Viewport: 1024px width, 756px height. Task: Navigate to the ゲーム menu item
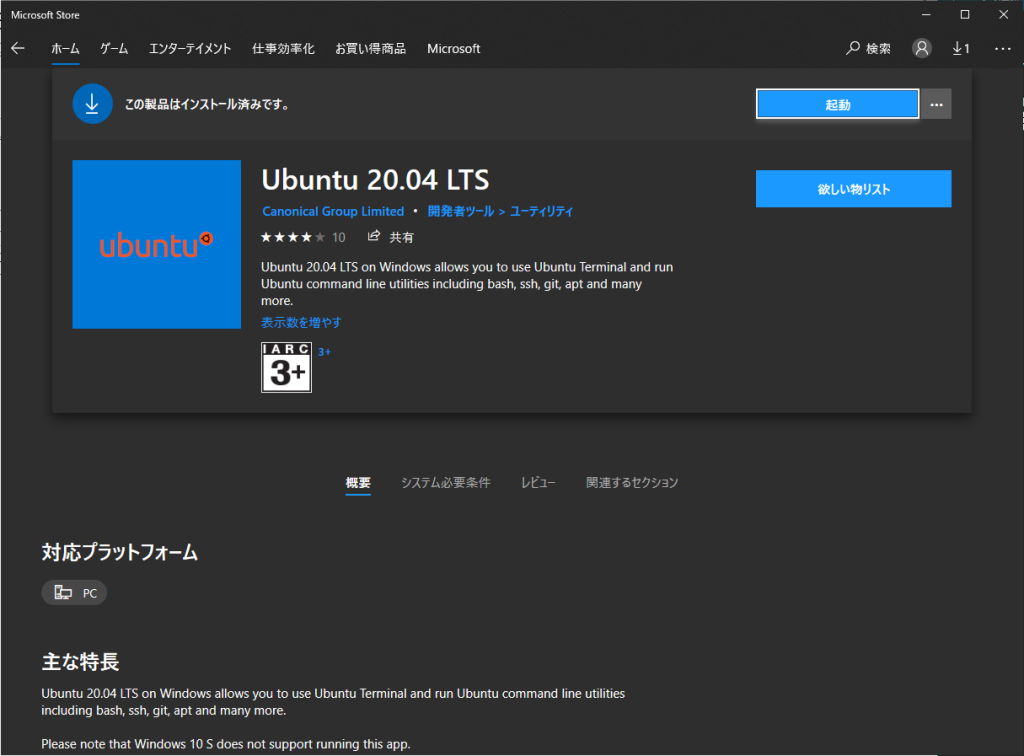(x=113, y=48)
